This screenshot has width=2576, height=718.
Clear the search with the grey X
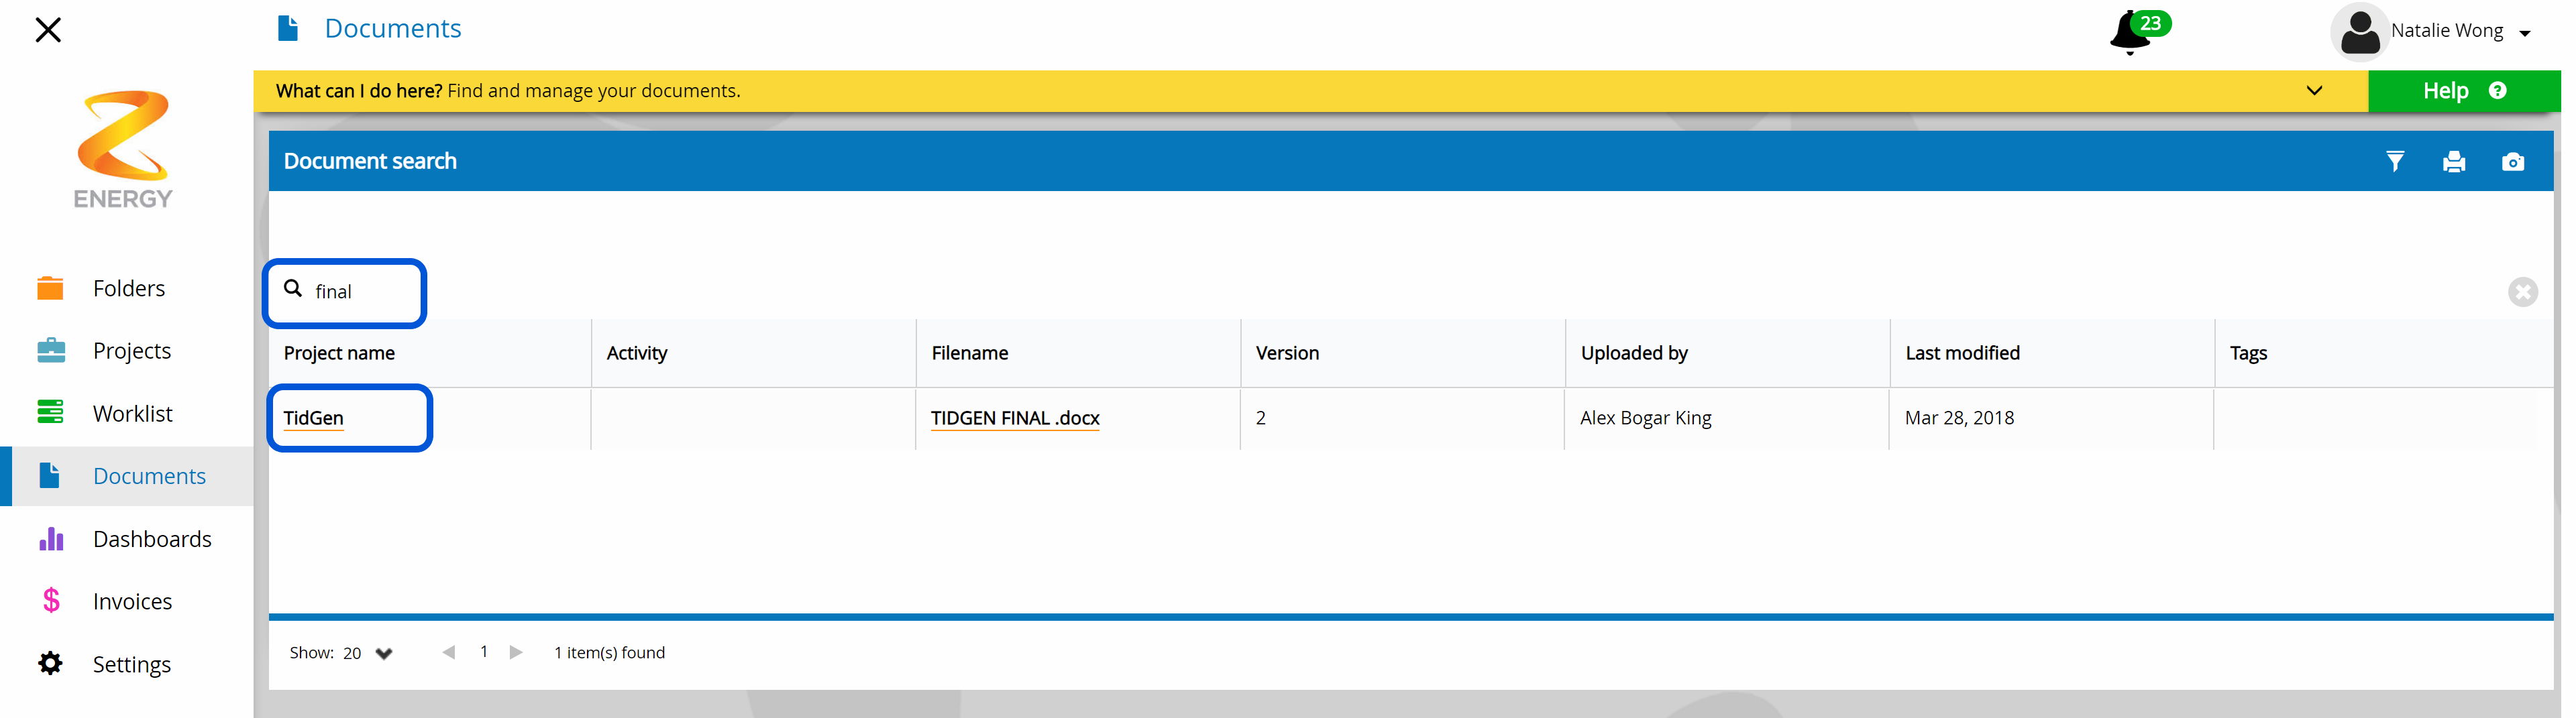(2523, 292)
